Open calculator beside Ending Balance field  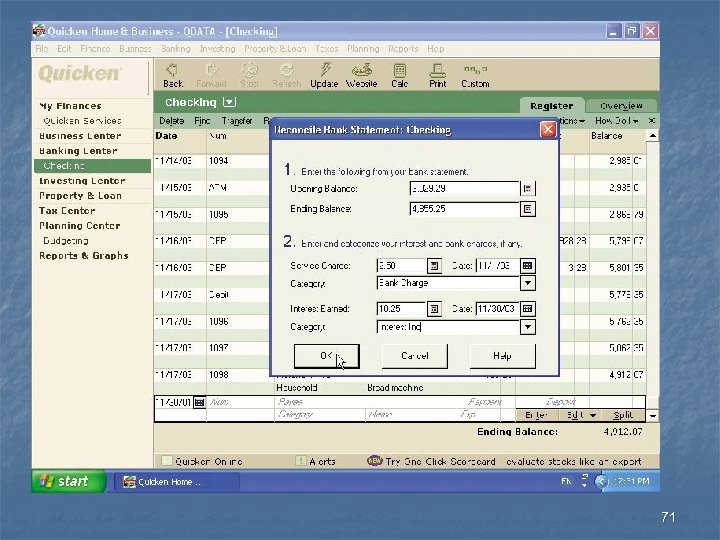point(528,209)
